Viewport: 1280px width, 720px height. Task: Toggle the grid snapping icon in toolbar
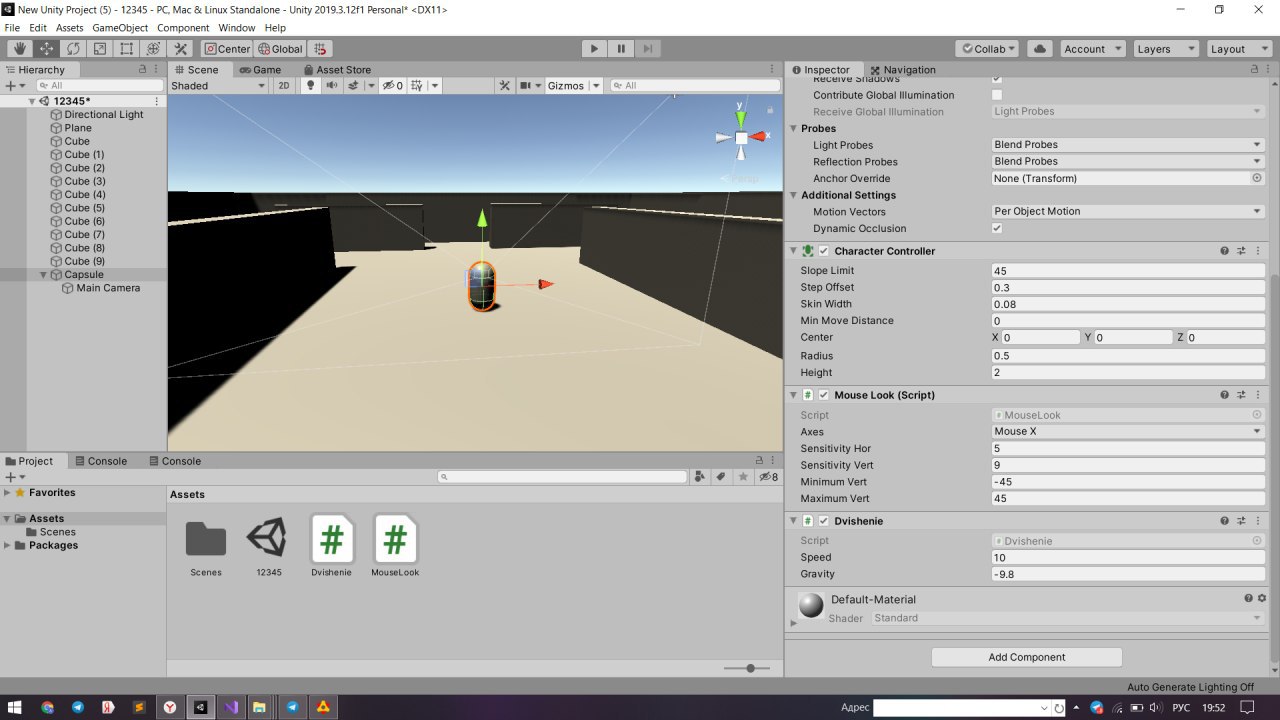(319, 48)
